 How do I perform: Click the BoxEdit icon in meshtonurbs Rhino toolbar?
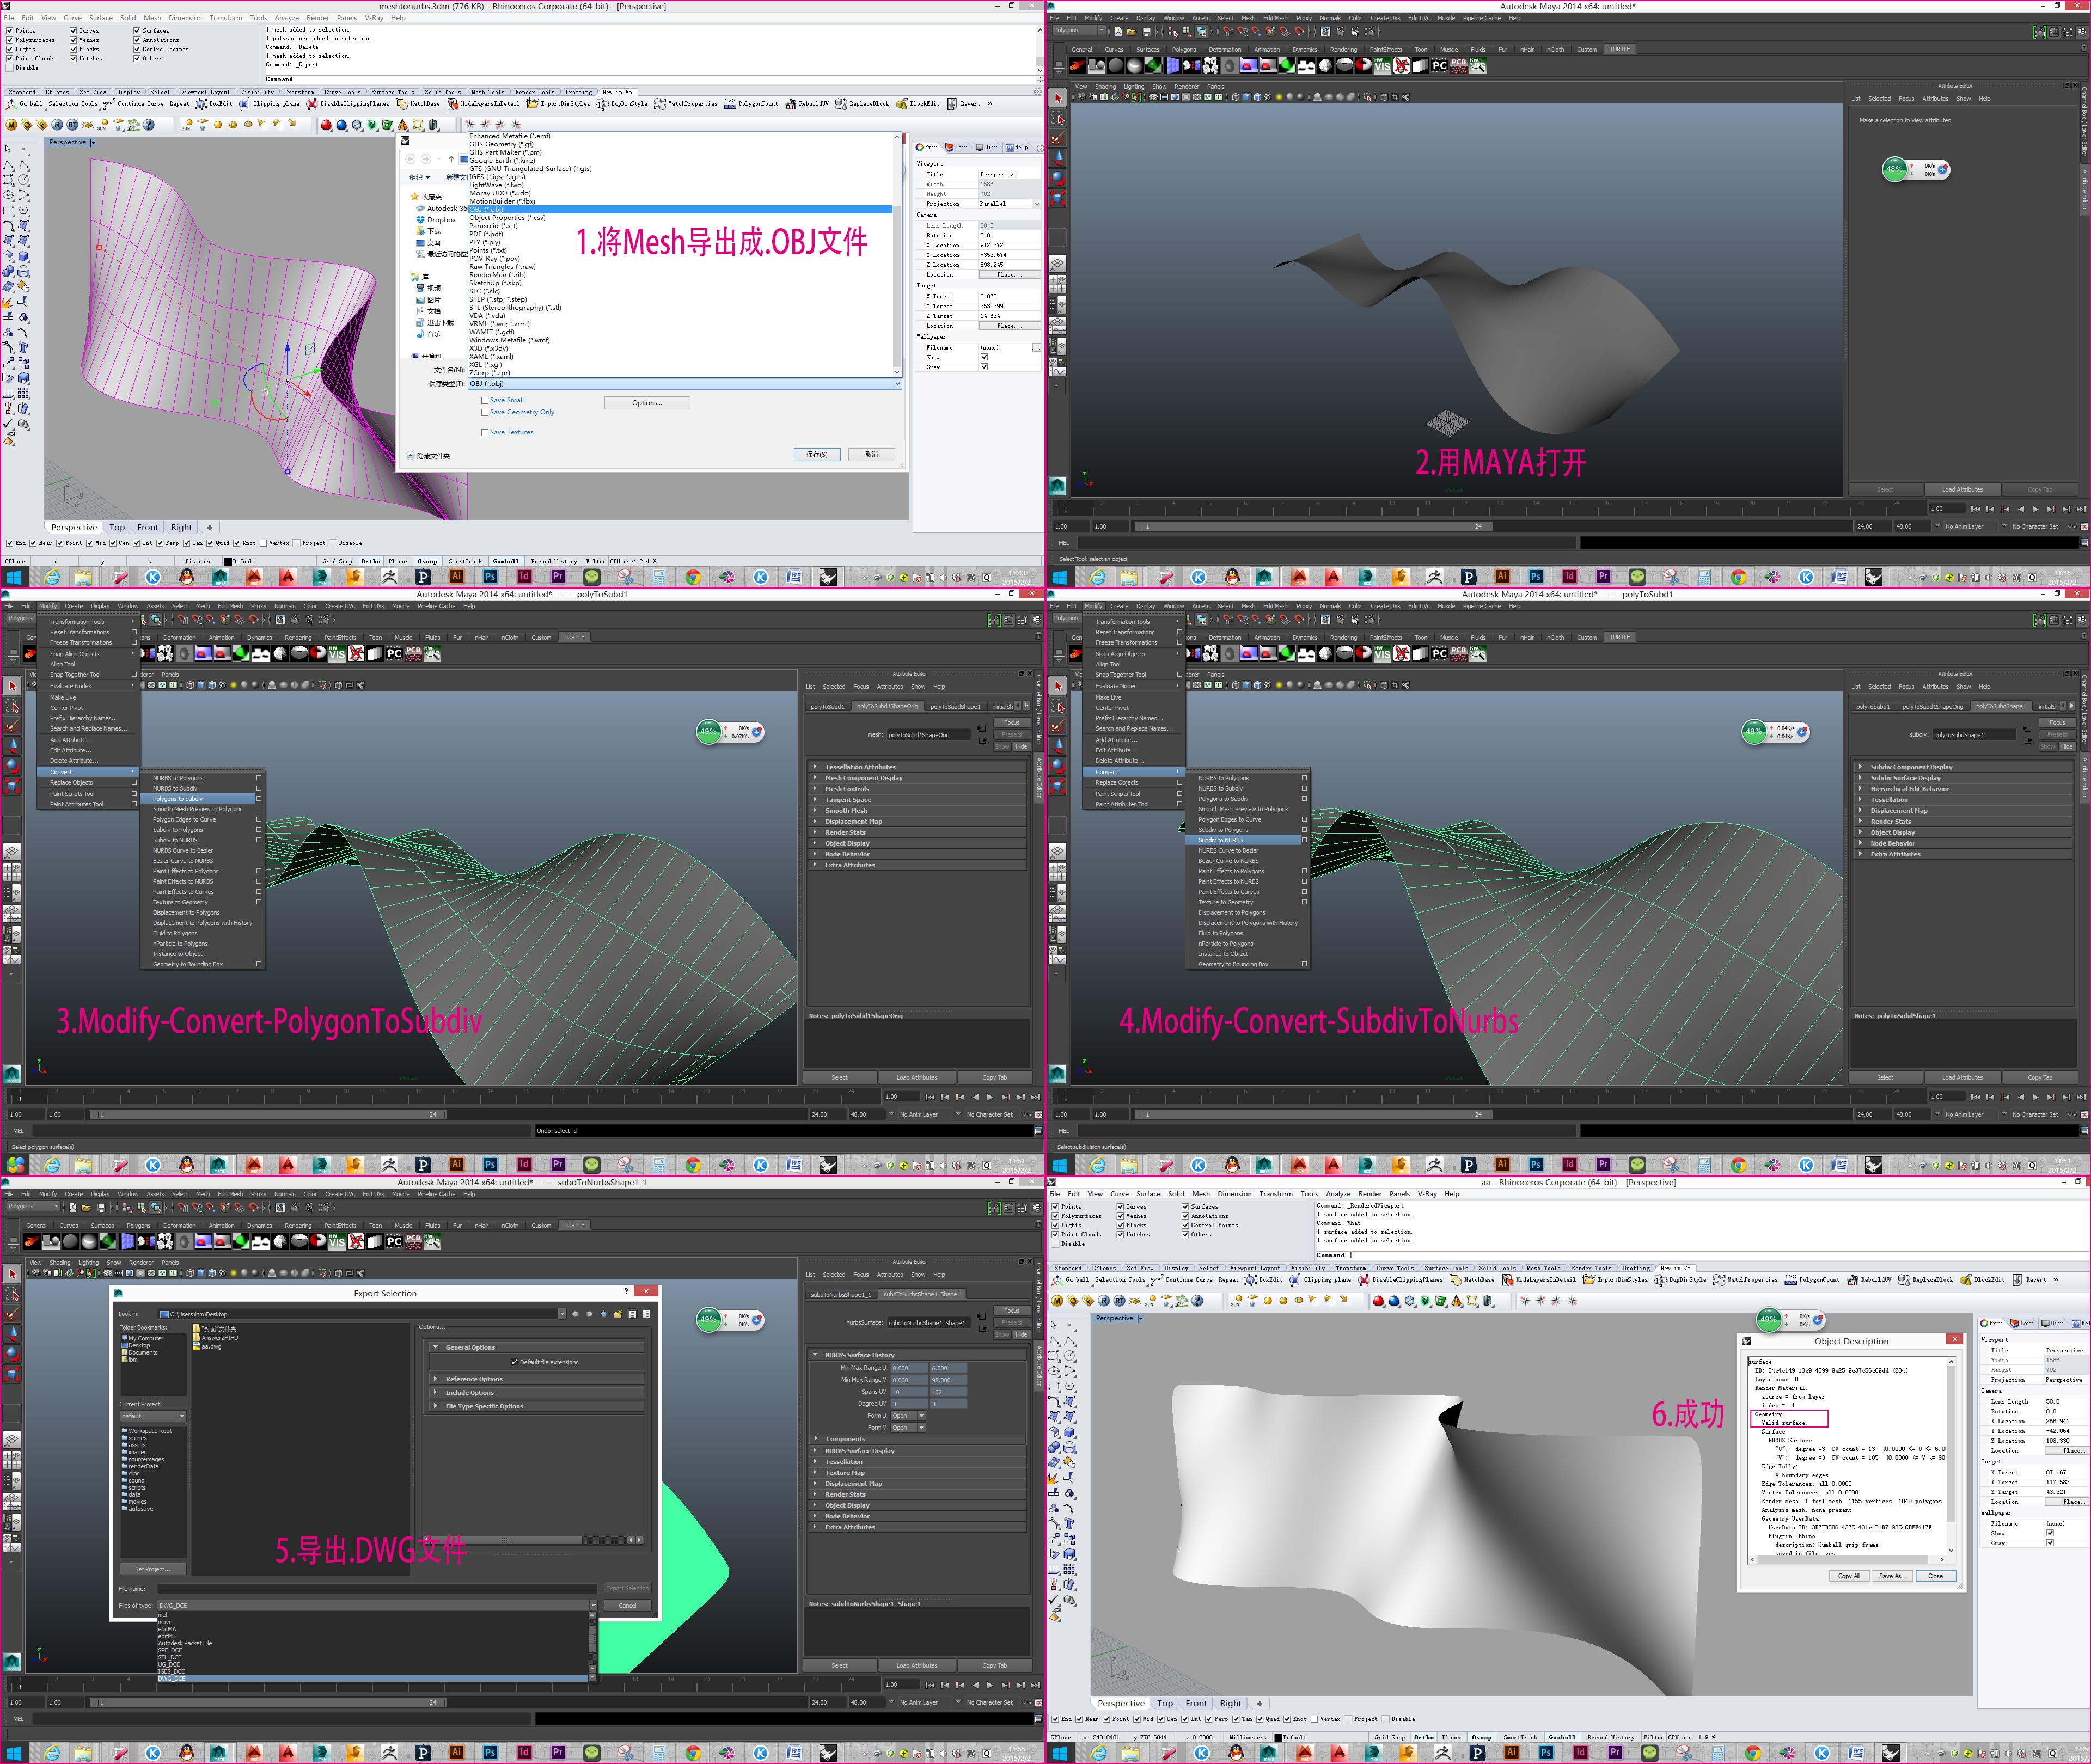[201, 104]
